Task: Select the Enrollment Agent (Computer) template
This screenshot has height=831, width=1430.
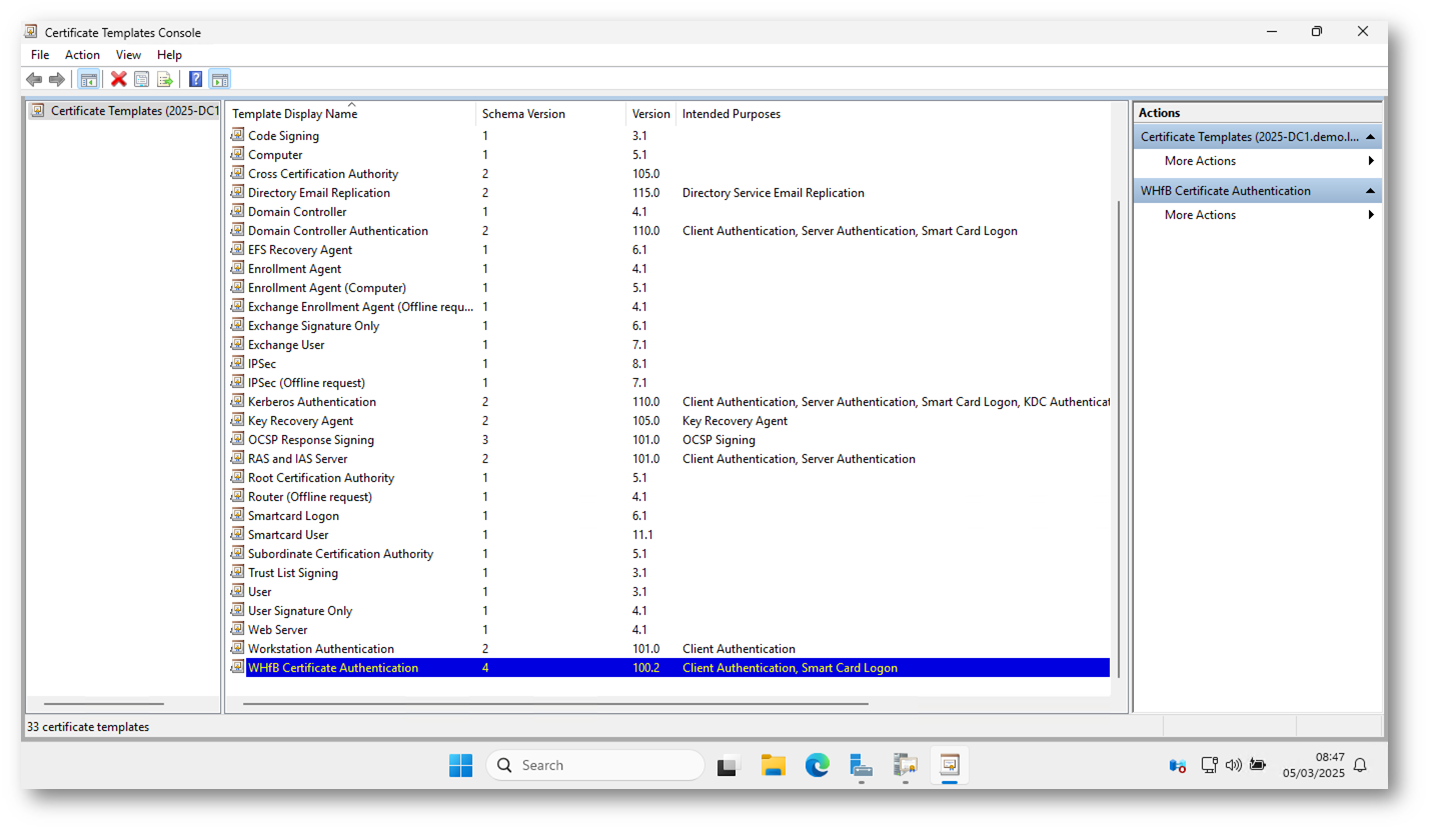Action: point(327,287)
